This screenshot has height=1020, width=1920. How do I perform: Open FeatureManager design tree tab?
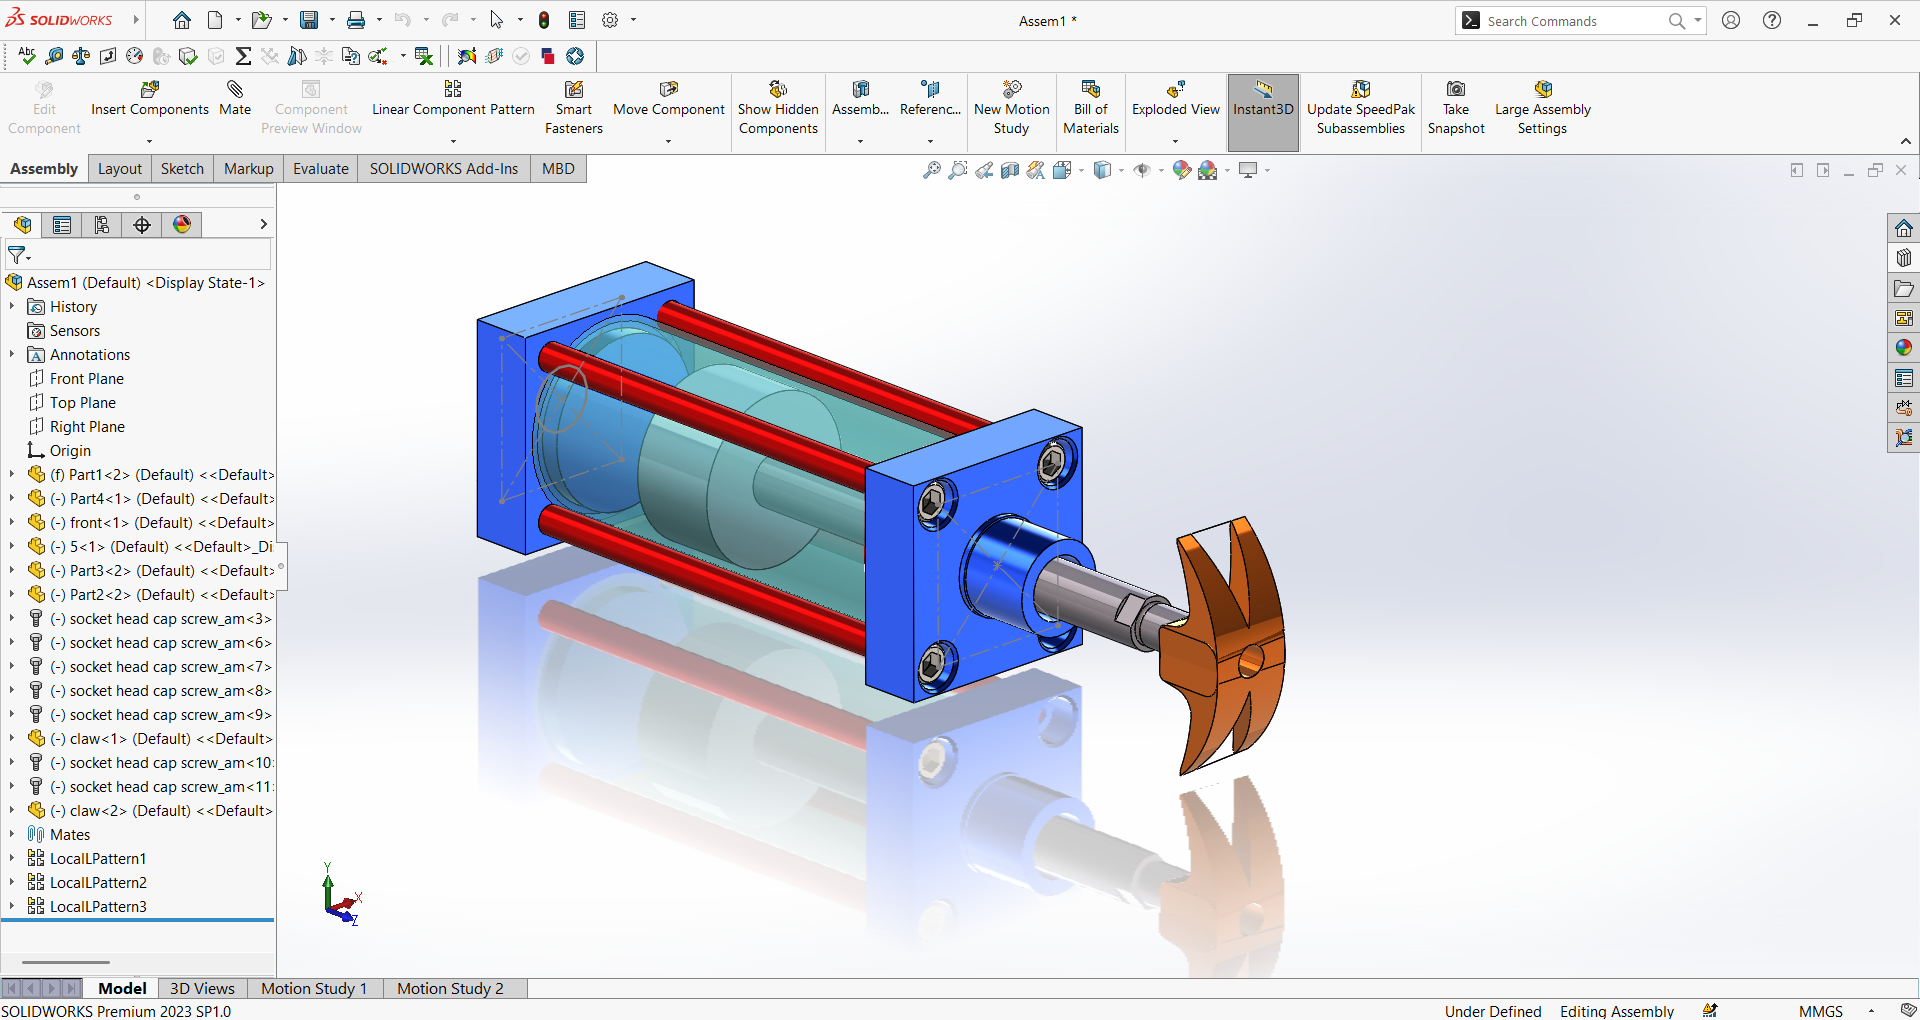pyautogui.click(x=22, y=225)
